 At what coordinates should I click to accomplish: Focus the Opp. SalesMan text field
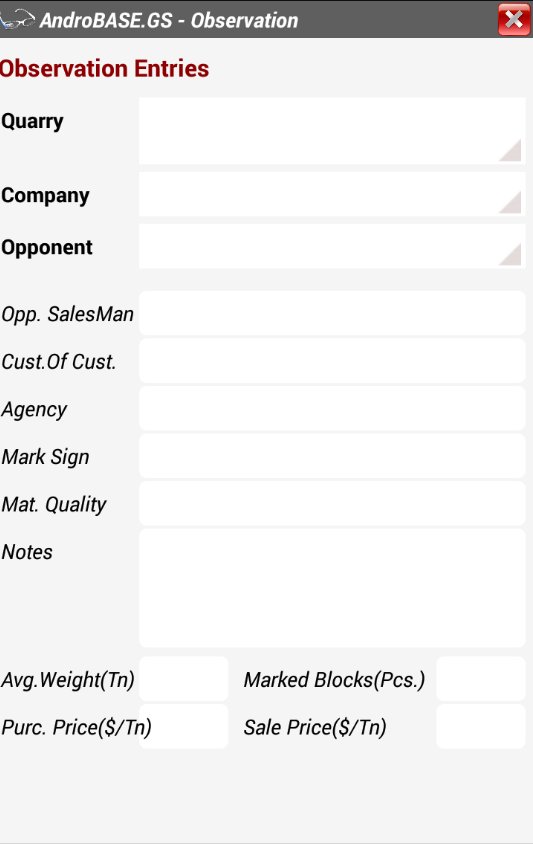332,313
